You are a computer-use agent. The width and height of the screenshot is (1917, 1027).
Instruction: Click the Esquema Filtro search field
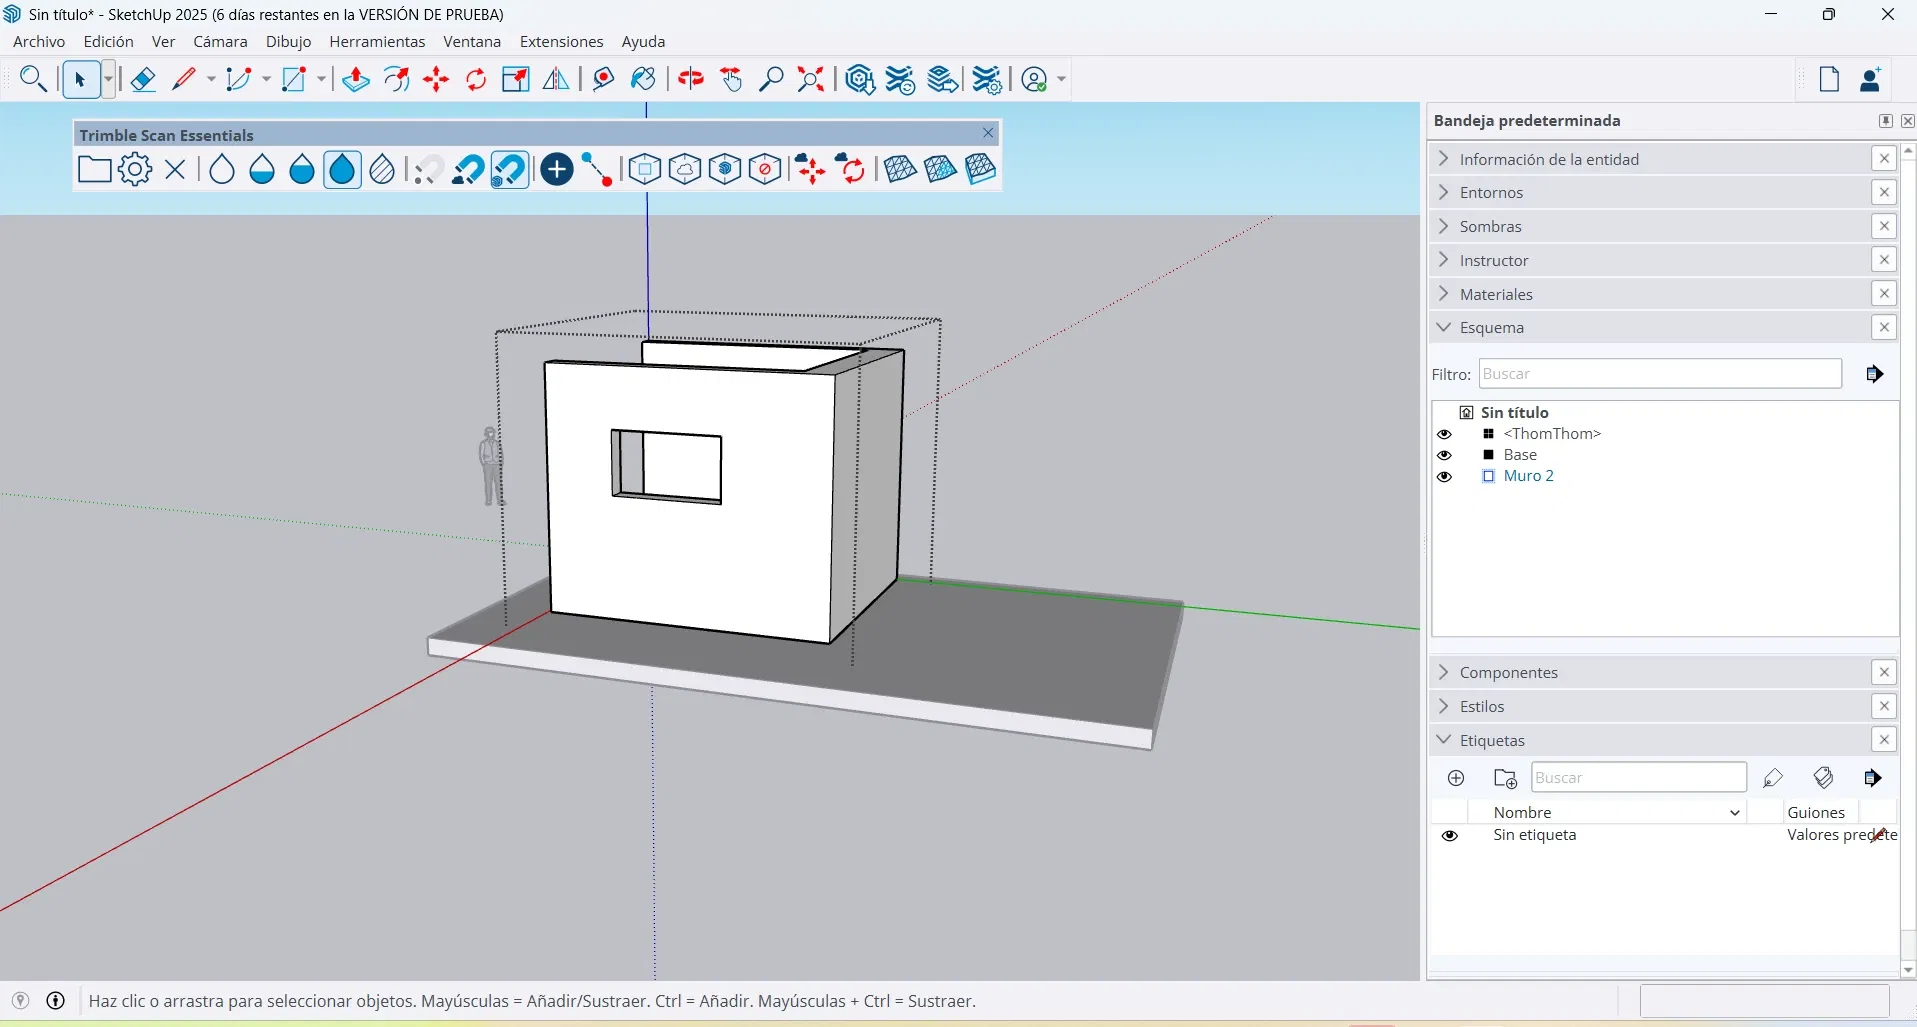click(1660, 374)
